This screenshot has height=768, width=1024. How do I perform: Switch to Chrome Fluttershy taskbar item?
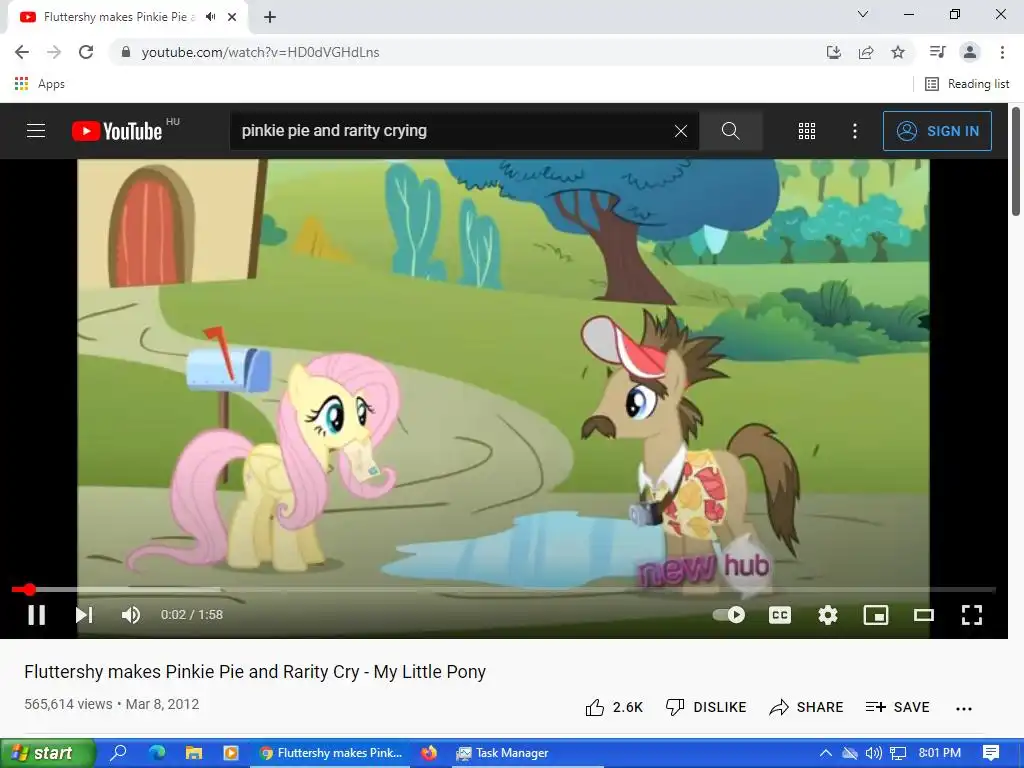coord(330,753)
